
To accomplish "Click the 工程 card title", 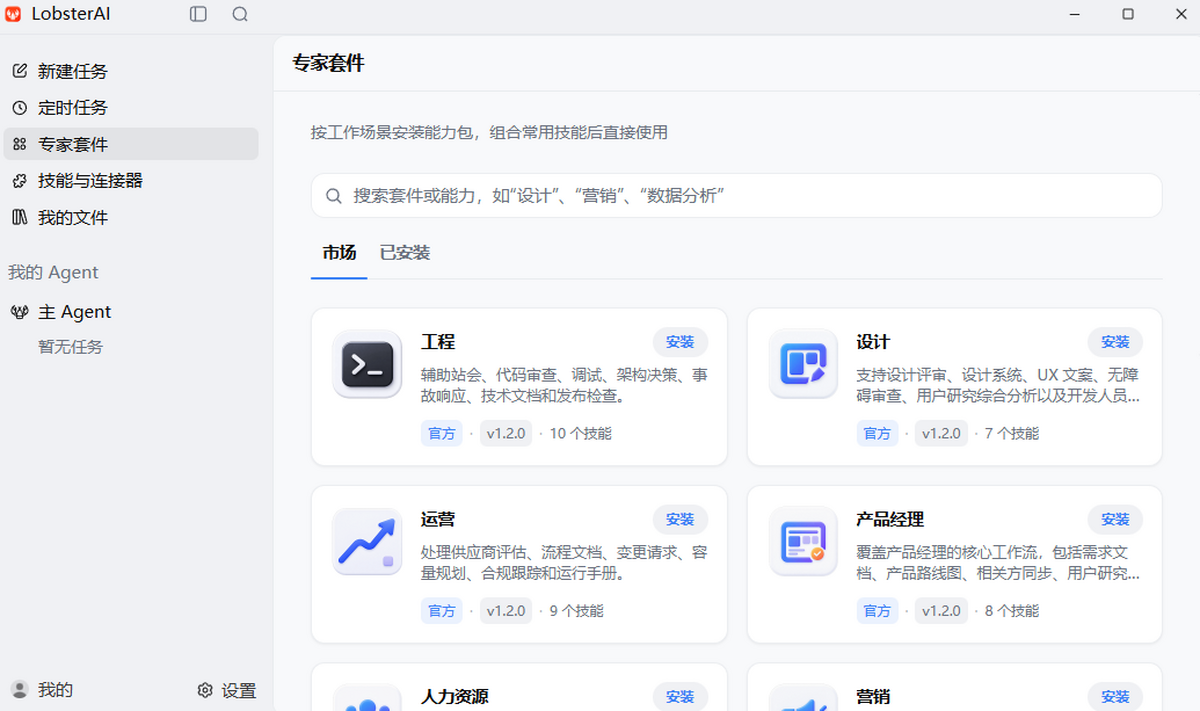I will [438, 342].
